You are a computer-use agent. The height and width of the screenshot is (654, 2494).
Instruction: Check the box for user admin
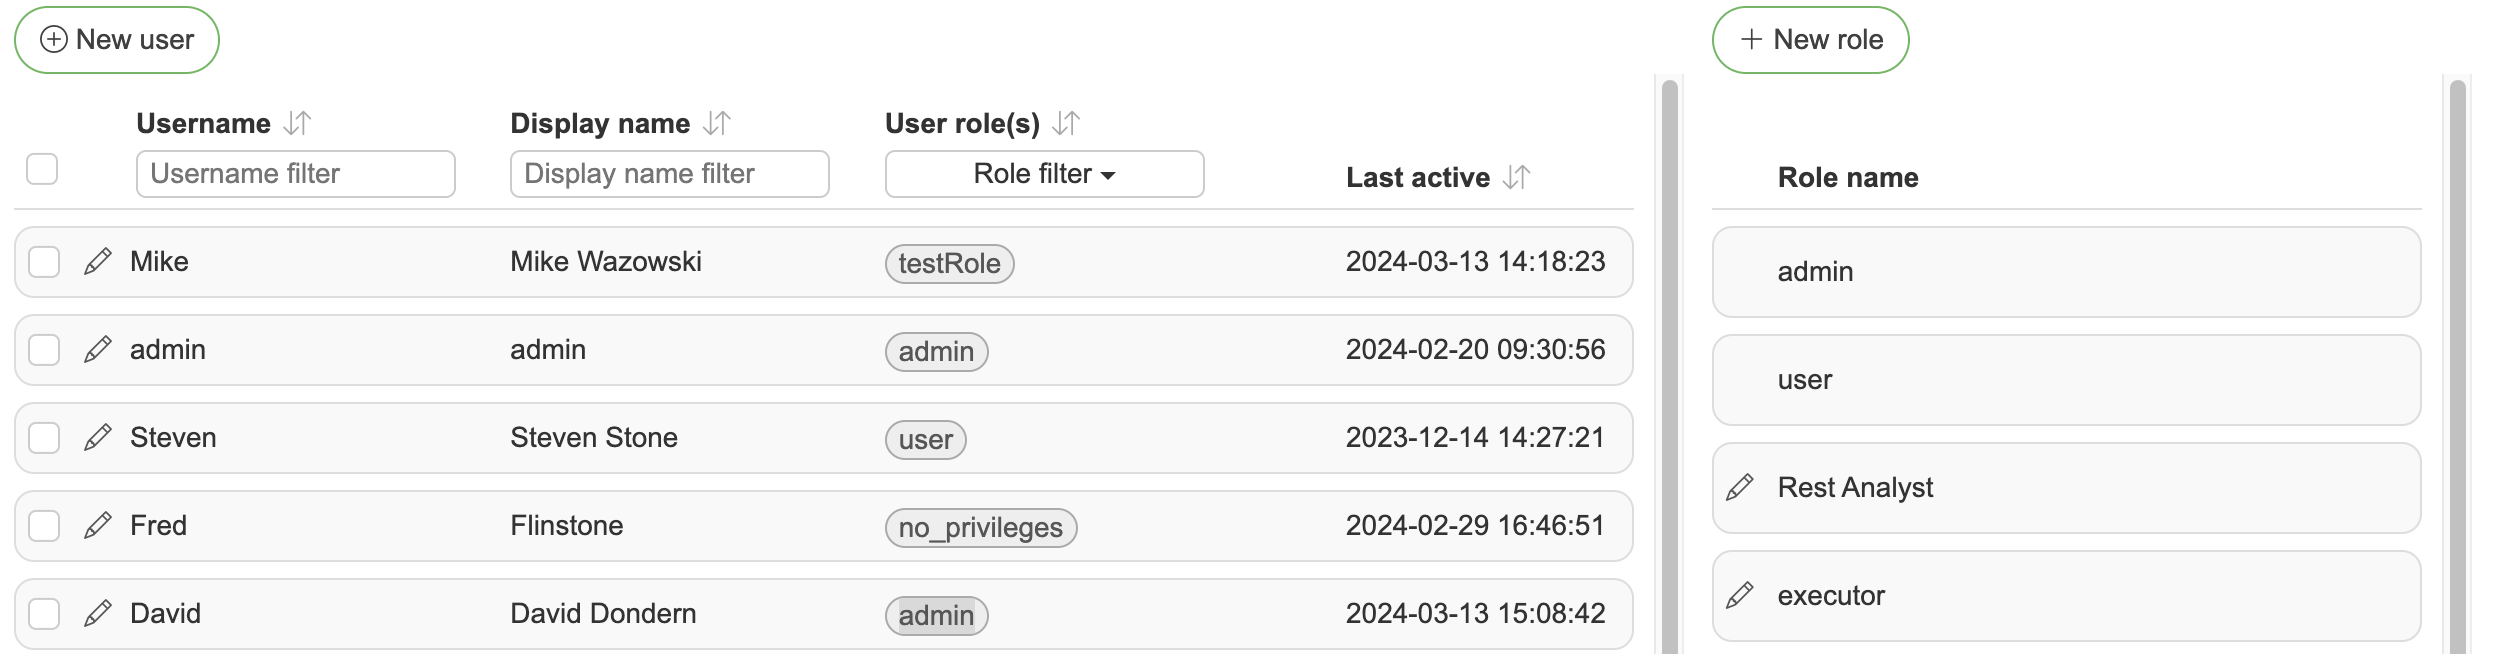point(44,350)
